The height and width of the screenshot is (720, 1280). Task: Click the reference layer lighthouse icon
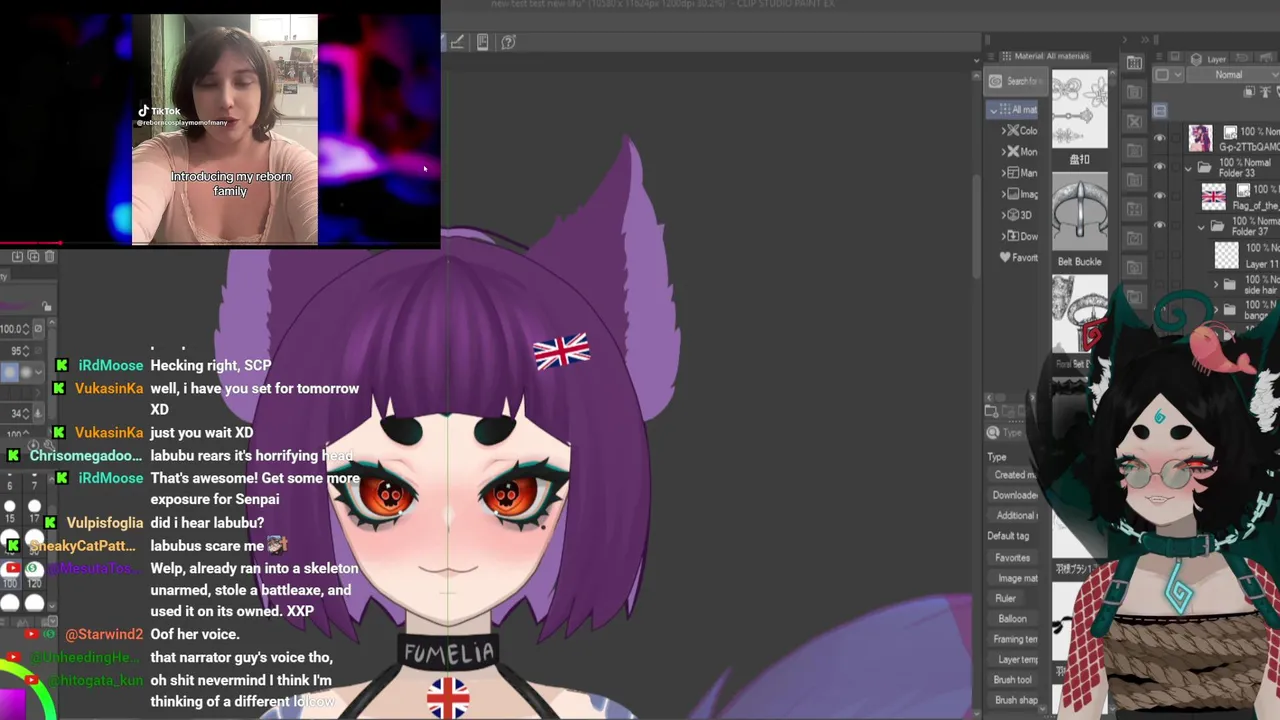click(1266, 92)
